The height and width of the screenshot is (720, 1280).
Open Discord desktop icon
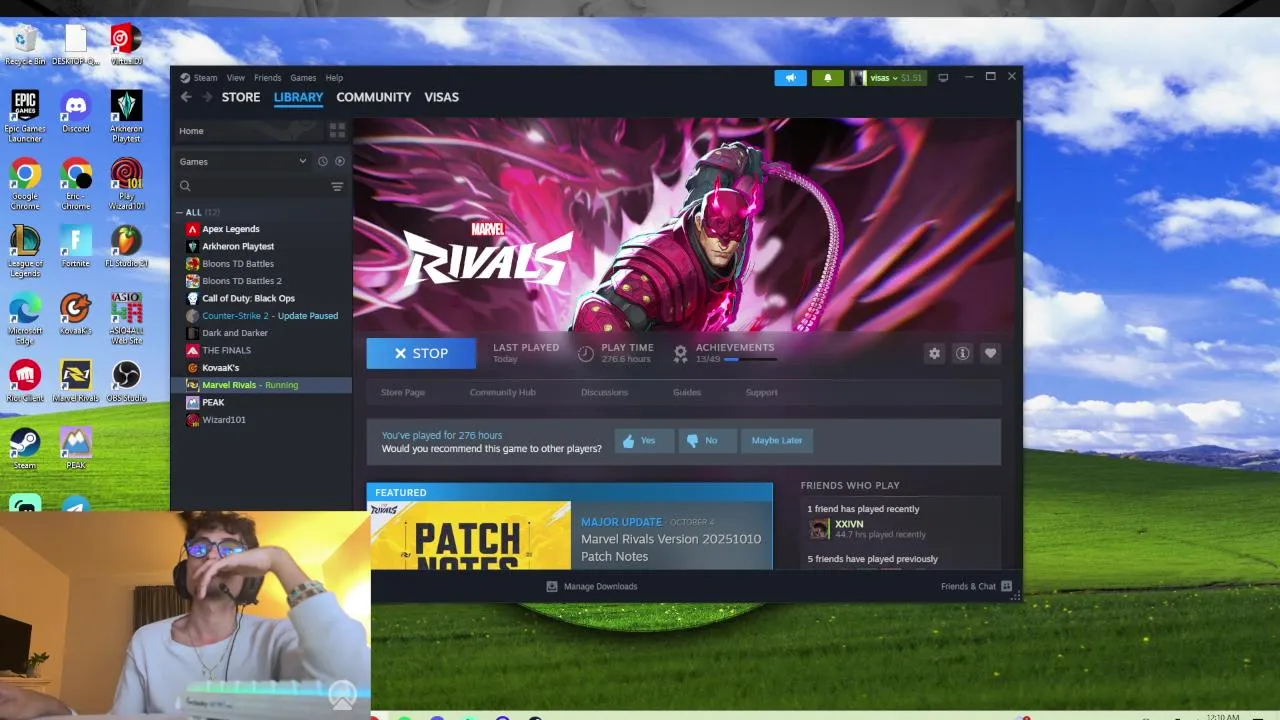click(x=76, y=111)
